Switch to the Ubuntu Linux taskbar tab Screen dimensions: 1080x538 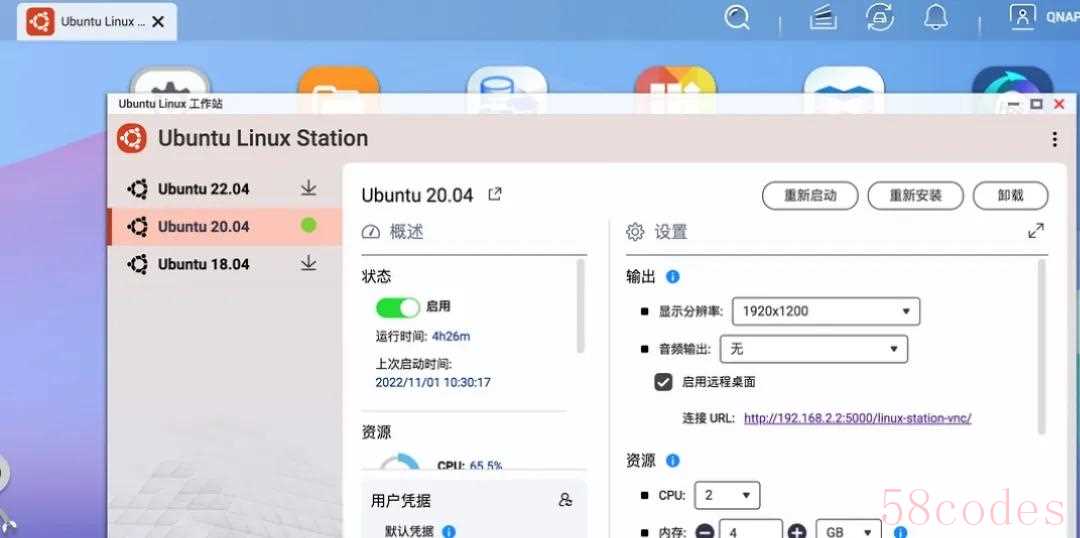(x=97, y=21)
